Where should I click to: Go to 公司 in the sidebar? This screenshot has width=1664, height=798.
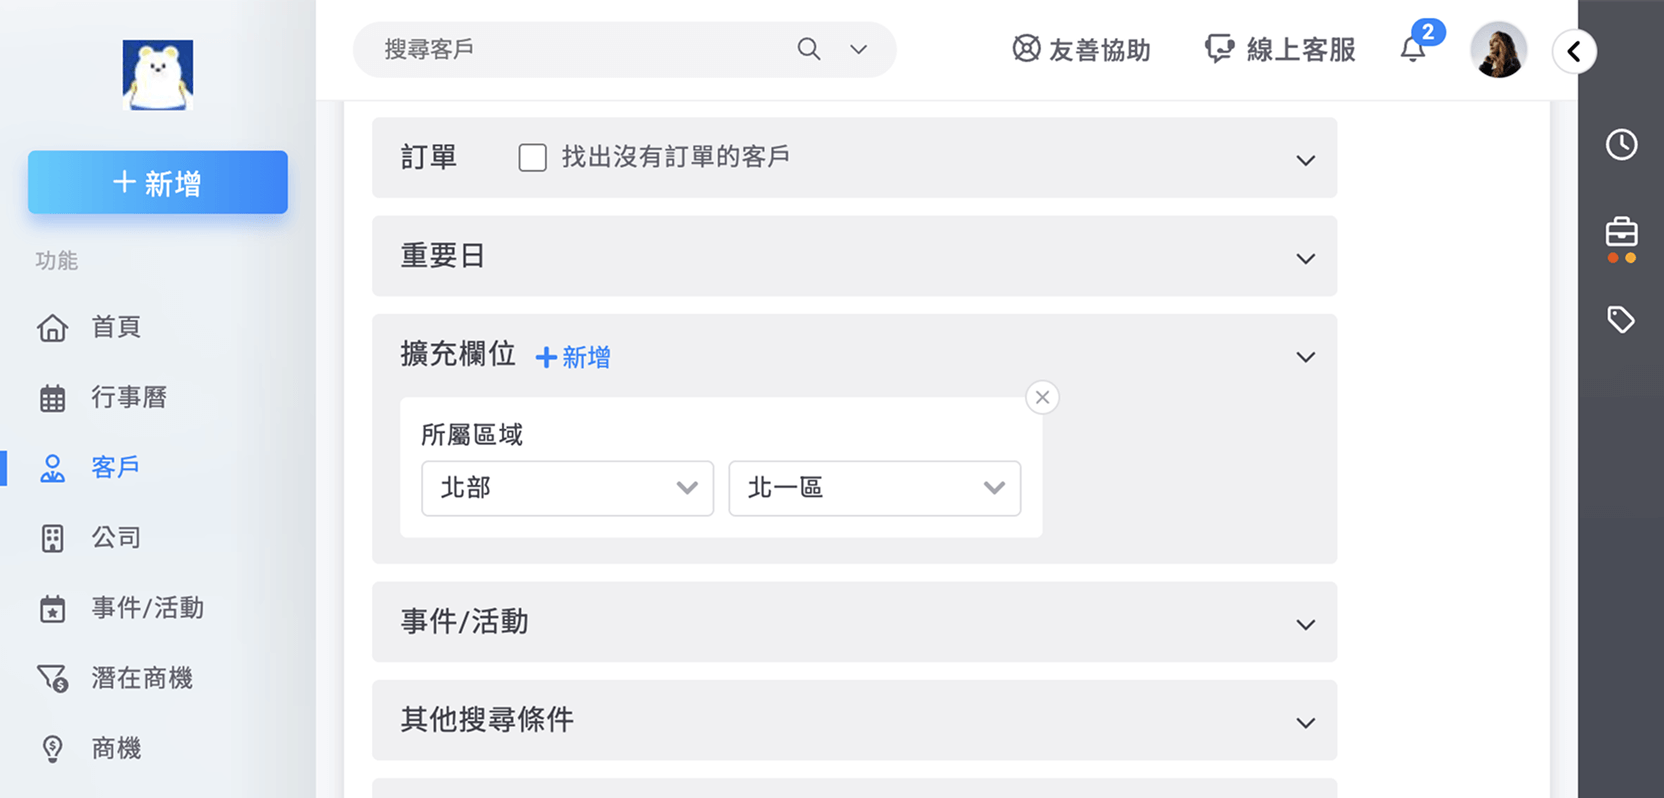pos(116,537)
